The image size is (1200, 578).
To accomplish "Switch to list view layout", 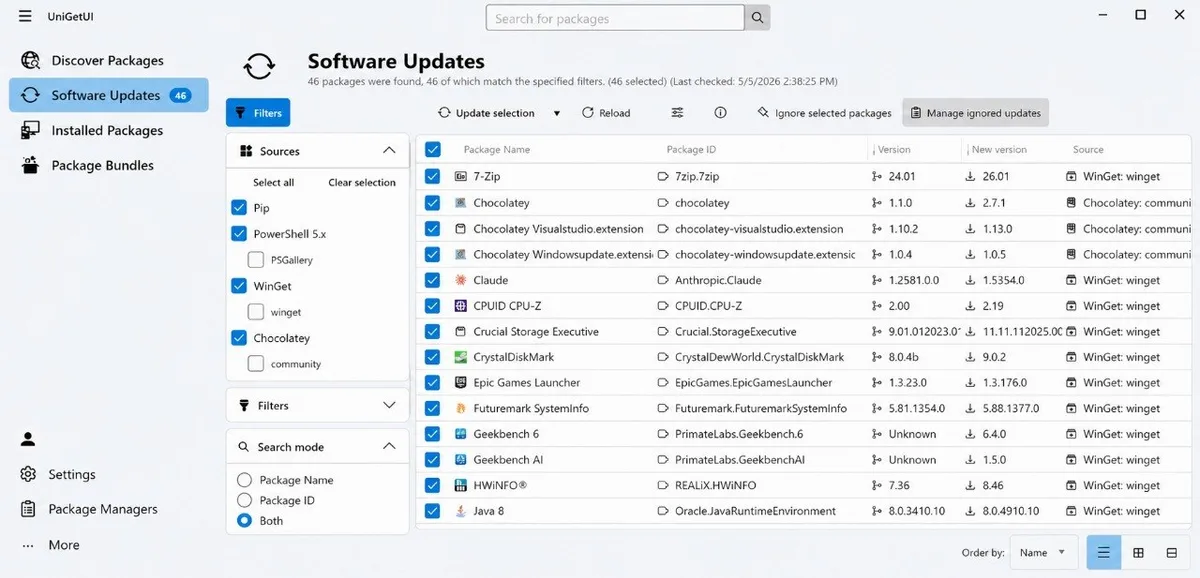I will pyautogui.click(x=1104, y=552).
